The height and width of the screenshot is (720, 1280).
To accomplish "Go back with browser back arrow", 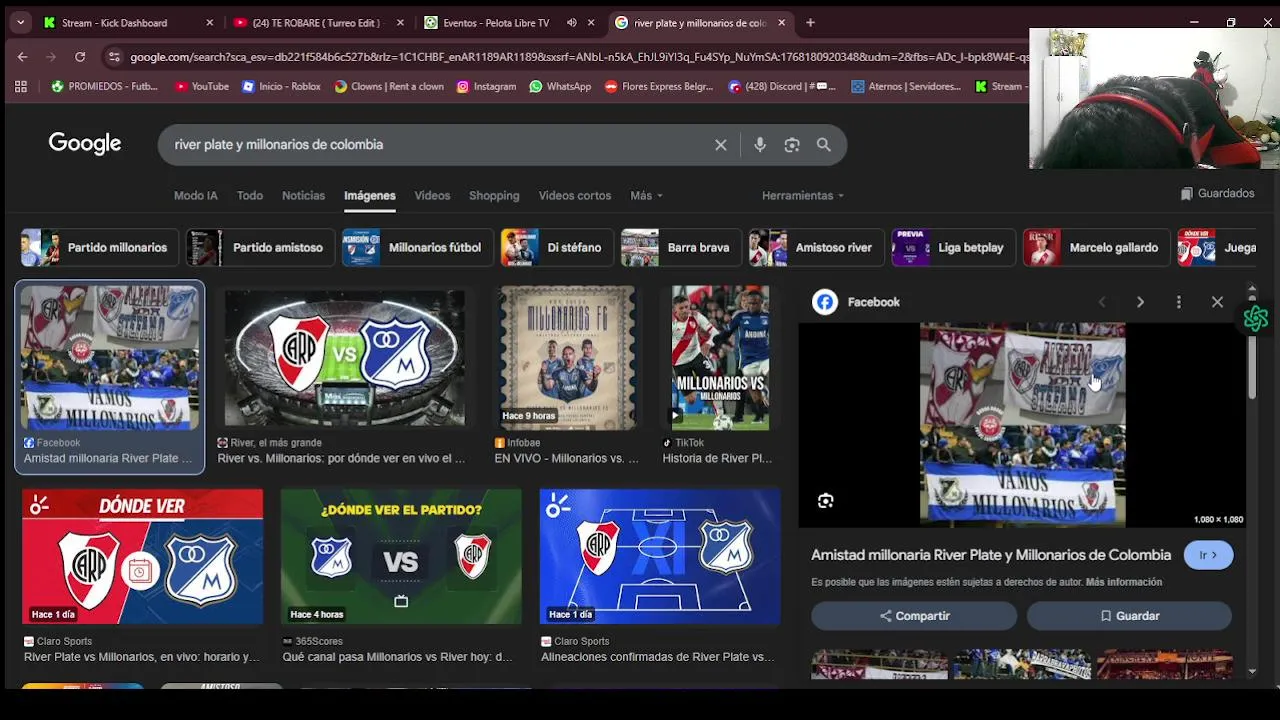I will (22, 57).
